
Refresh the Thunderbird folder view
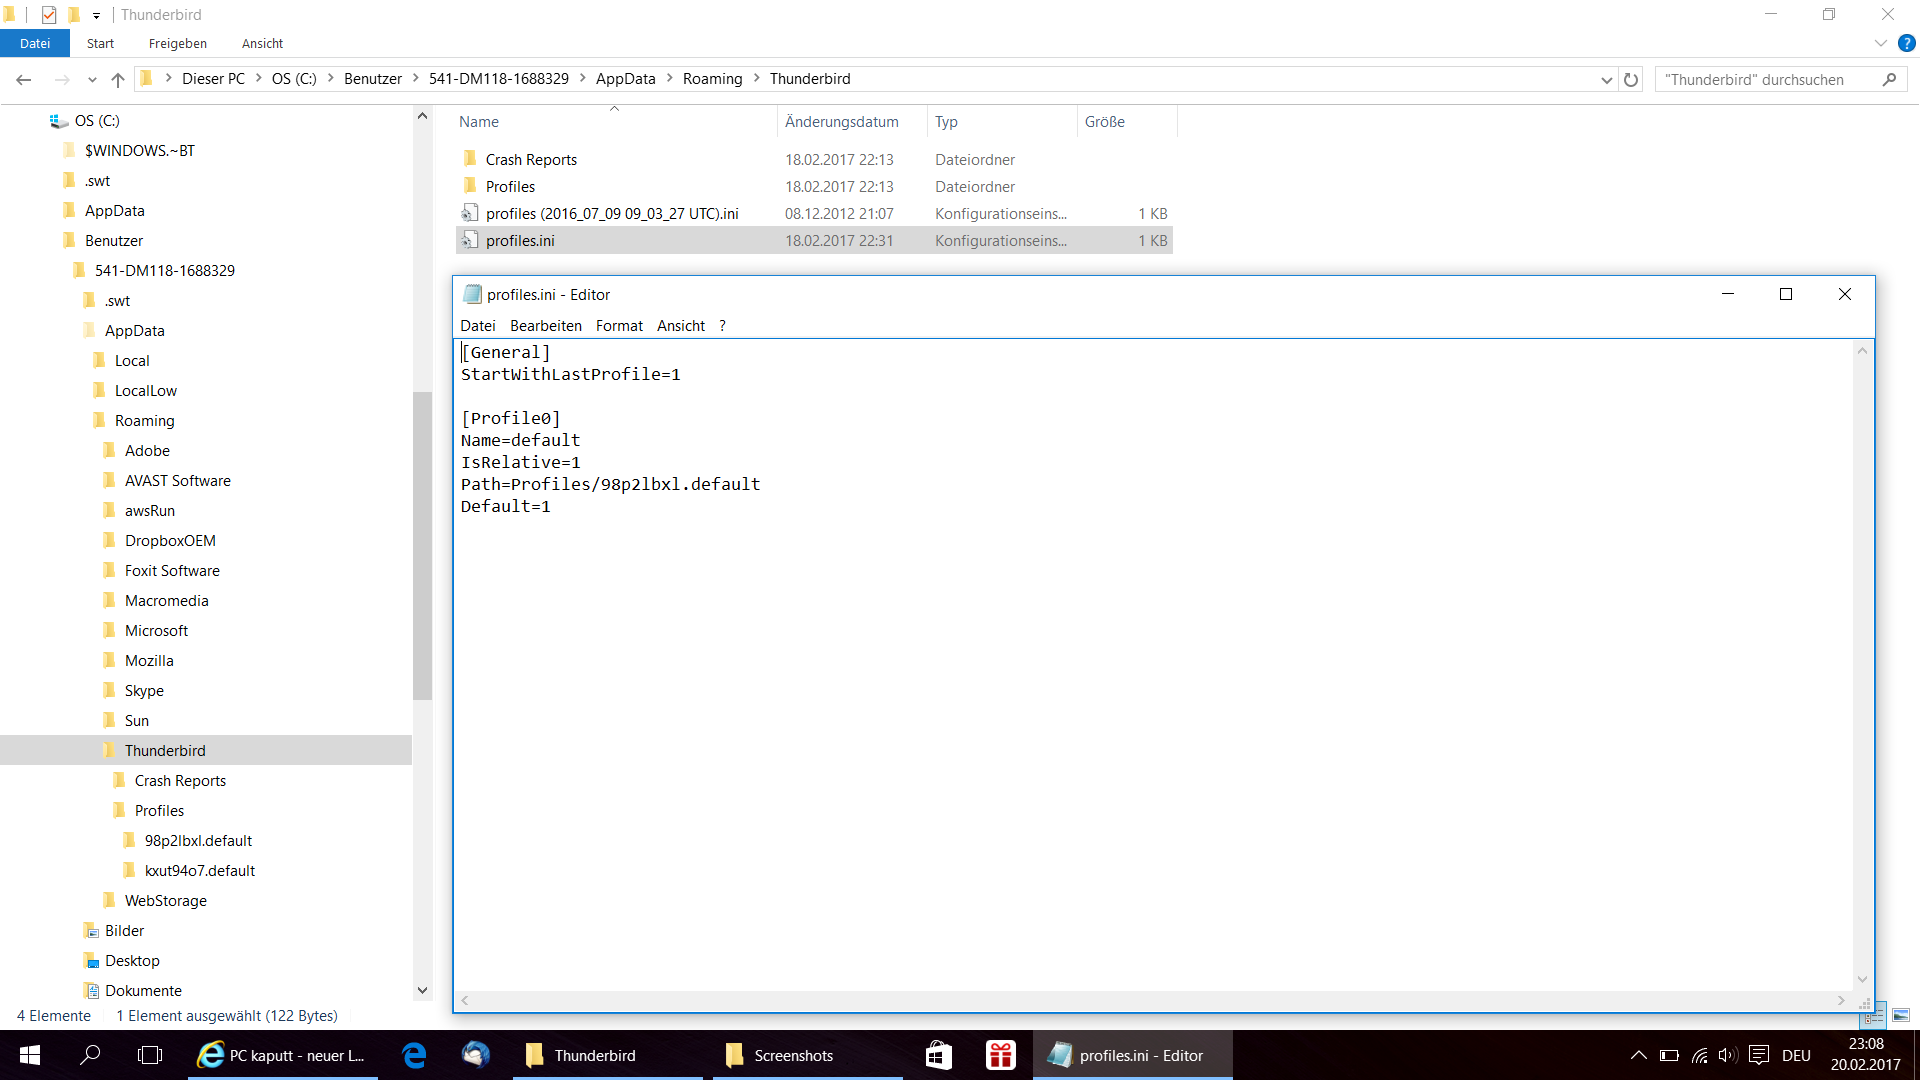click(x=1631, y=79)
